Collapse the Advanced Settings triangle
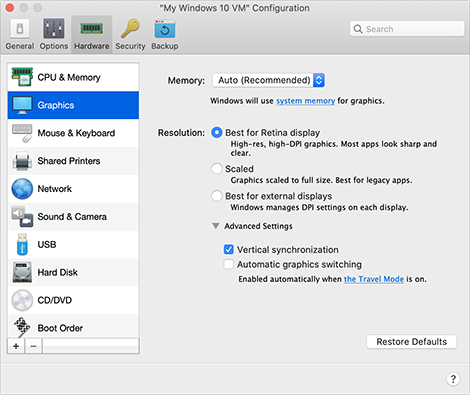470x395 pixels. coord(216,226)
